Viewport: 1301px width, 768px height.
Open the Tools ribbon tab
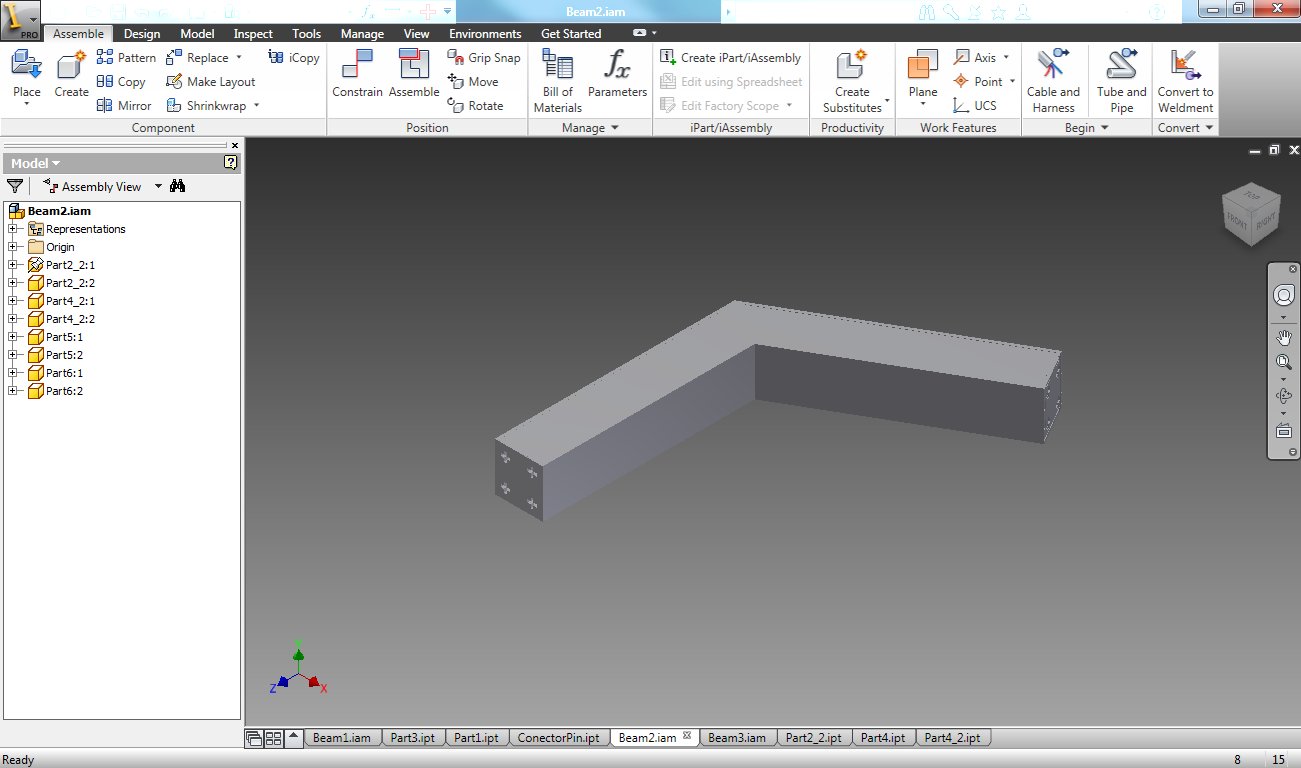pyautogui.click(x=307, y=34)
